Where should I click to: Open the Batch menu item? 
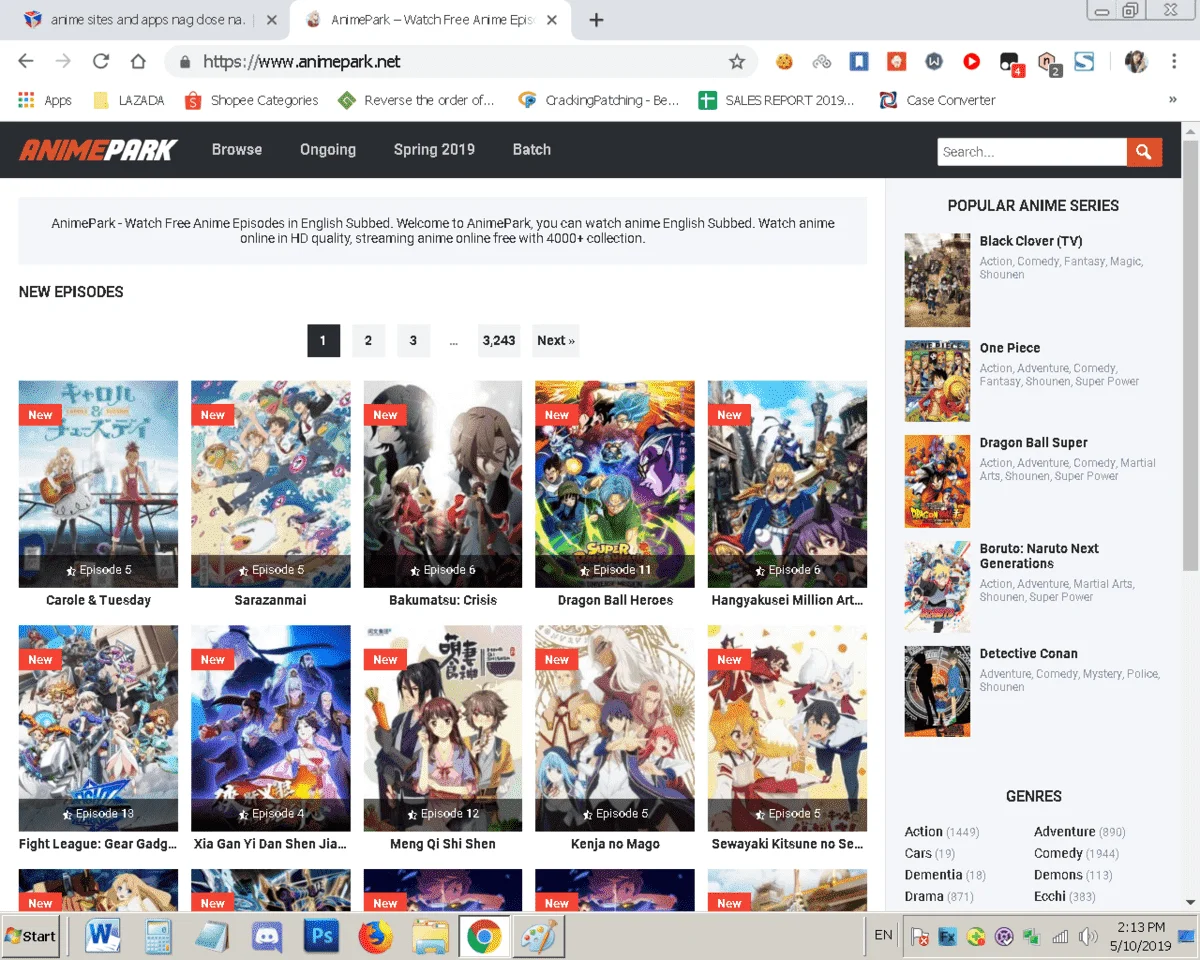pos(532,149)
